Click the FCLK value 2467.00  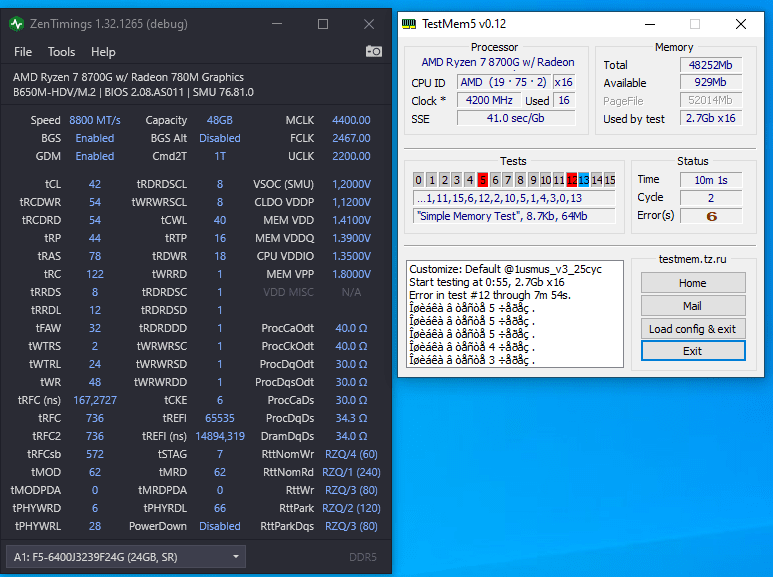pyautogui.click(x=351, y=138)
